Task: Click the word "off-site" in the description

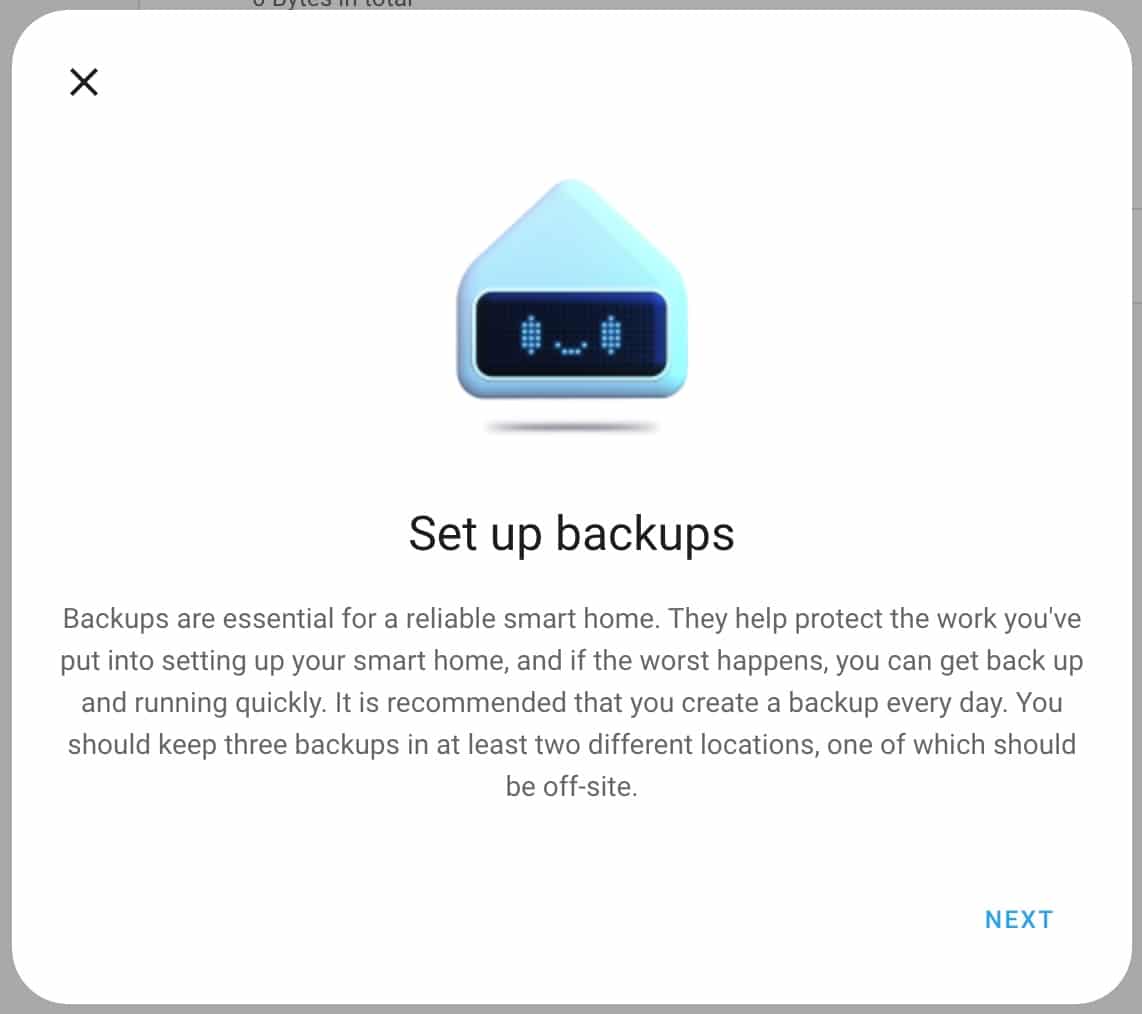Action: pyautogui.click(x=586, y=787)
